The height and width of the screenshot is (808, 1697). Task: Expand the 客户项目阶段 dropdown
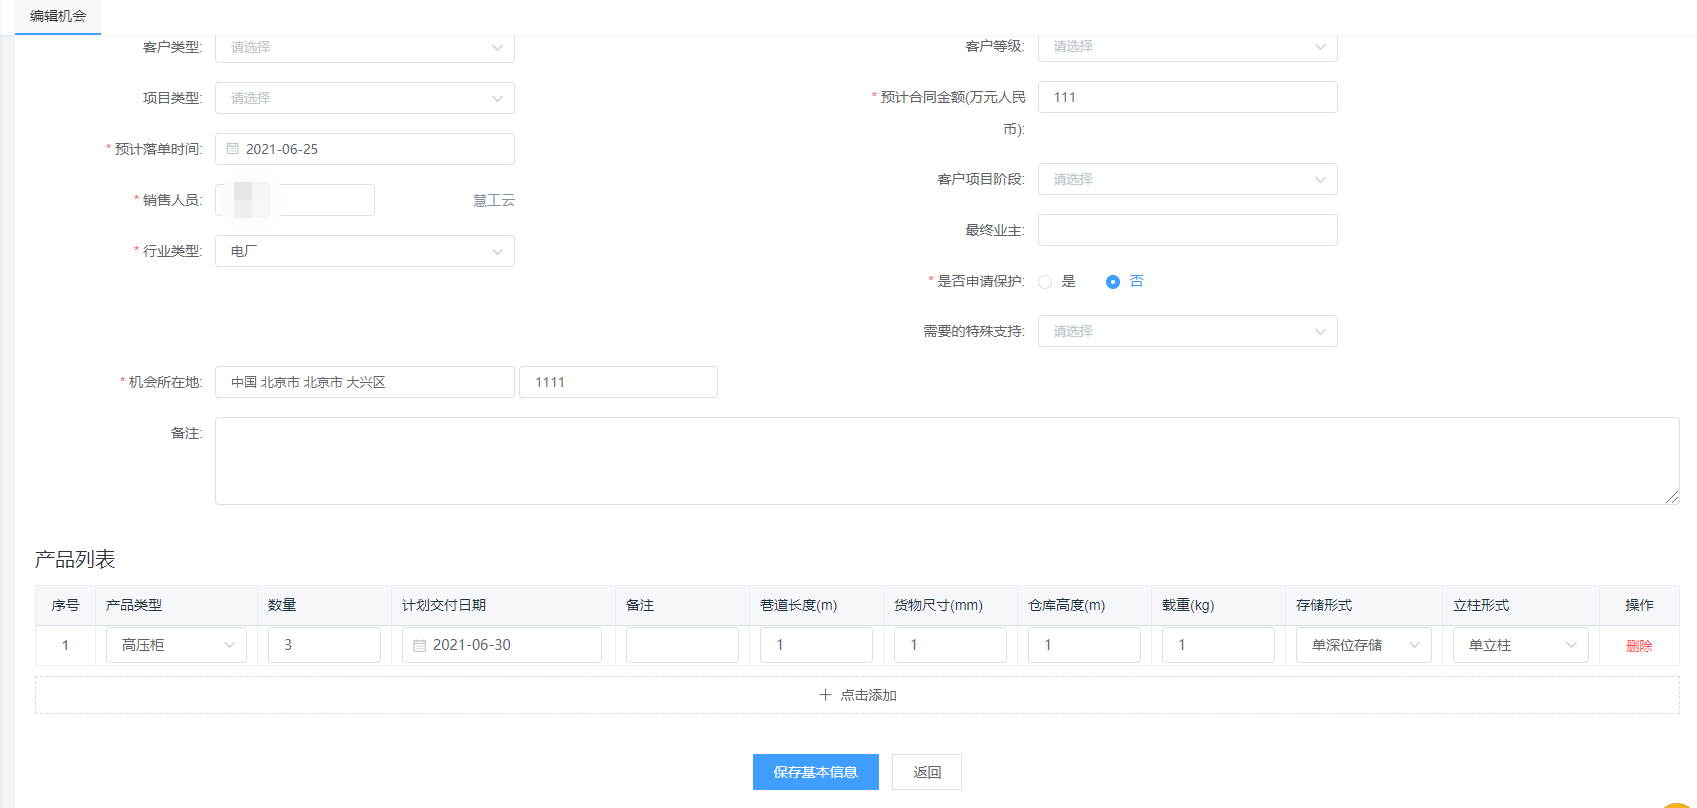click(1187, 179)
